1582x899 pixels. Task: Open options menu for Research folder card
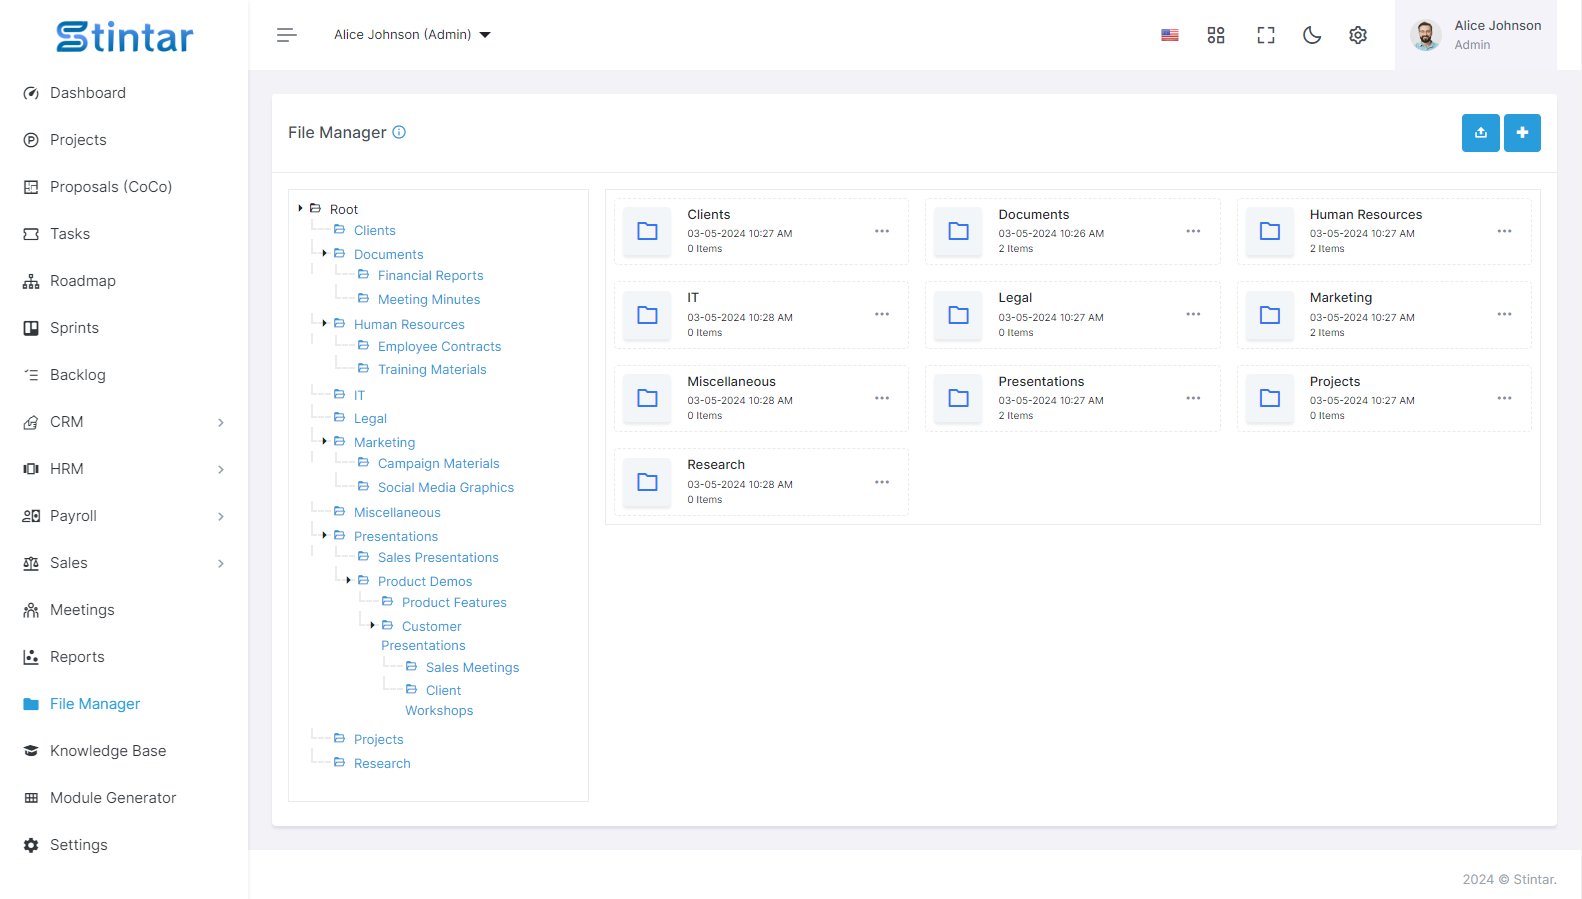click(x=882, y=482)
